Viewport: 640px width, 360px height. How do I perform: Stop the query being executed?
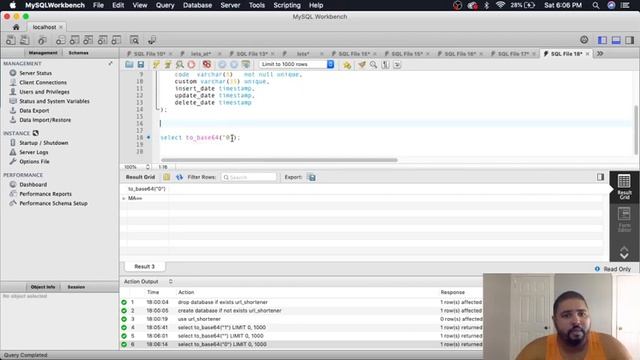tap(191, 64)
